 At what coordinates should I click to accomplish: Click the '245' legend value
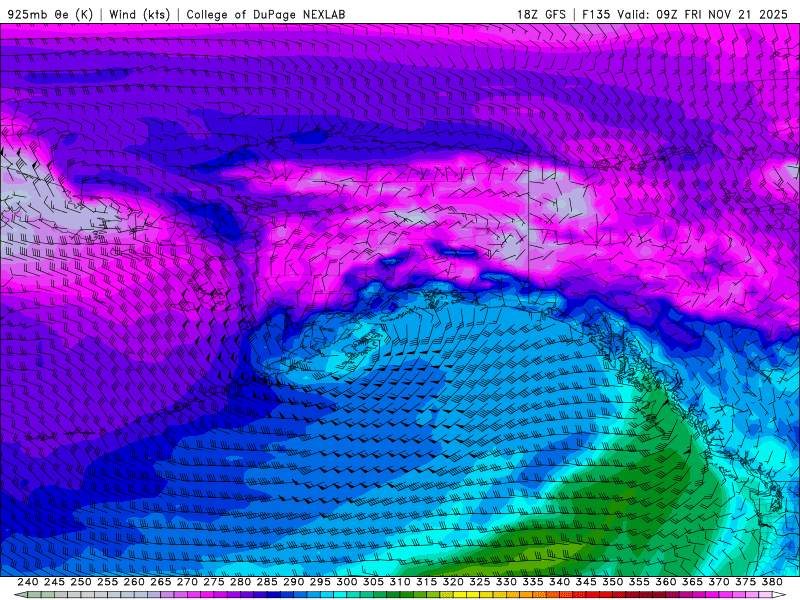[x=54, y=582]
